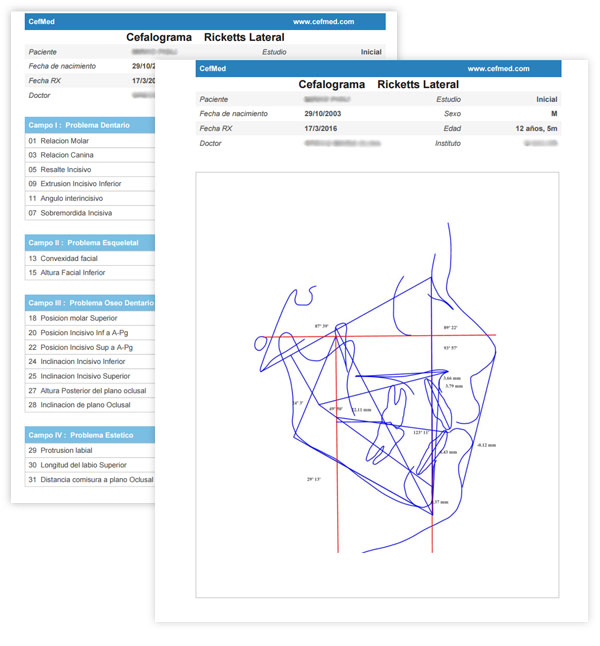Click the Sexo value M

[x=554, y=114]
